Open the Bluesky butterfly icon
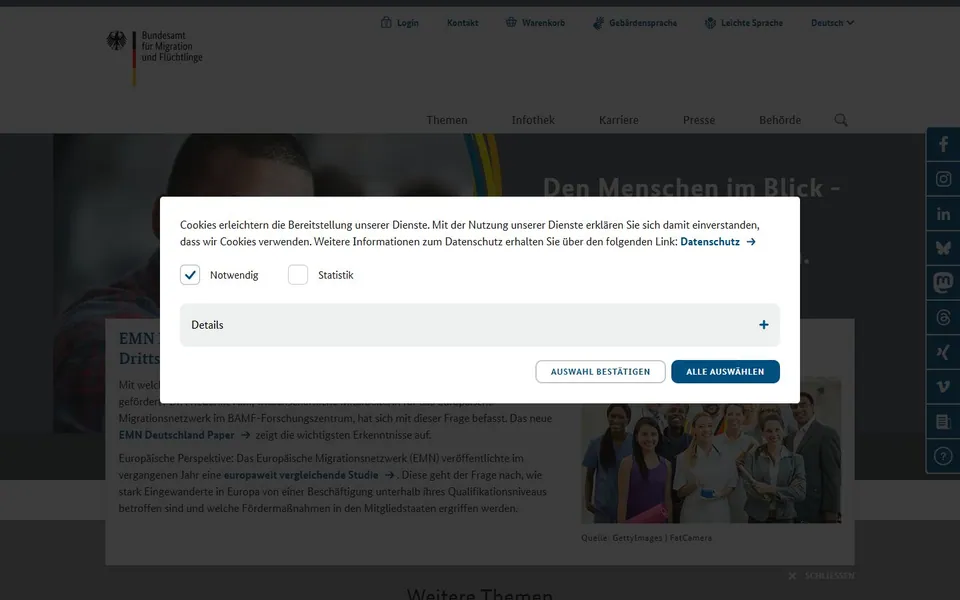Screen dimensions: 960x600 tap(943, 248)
